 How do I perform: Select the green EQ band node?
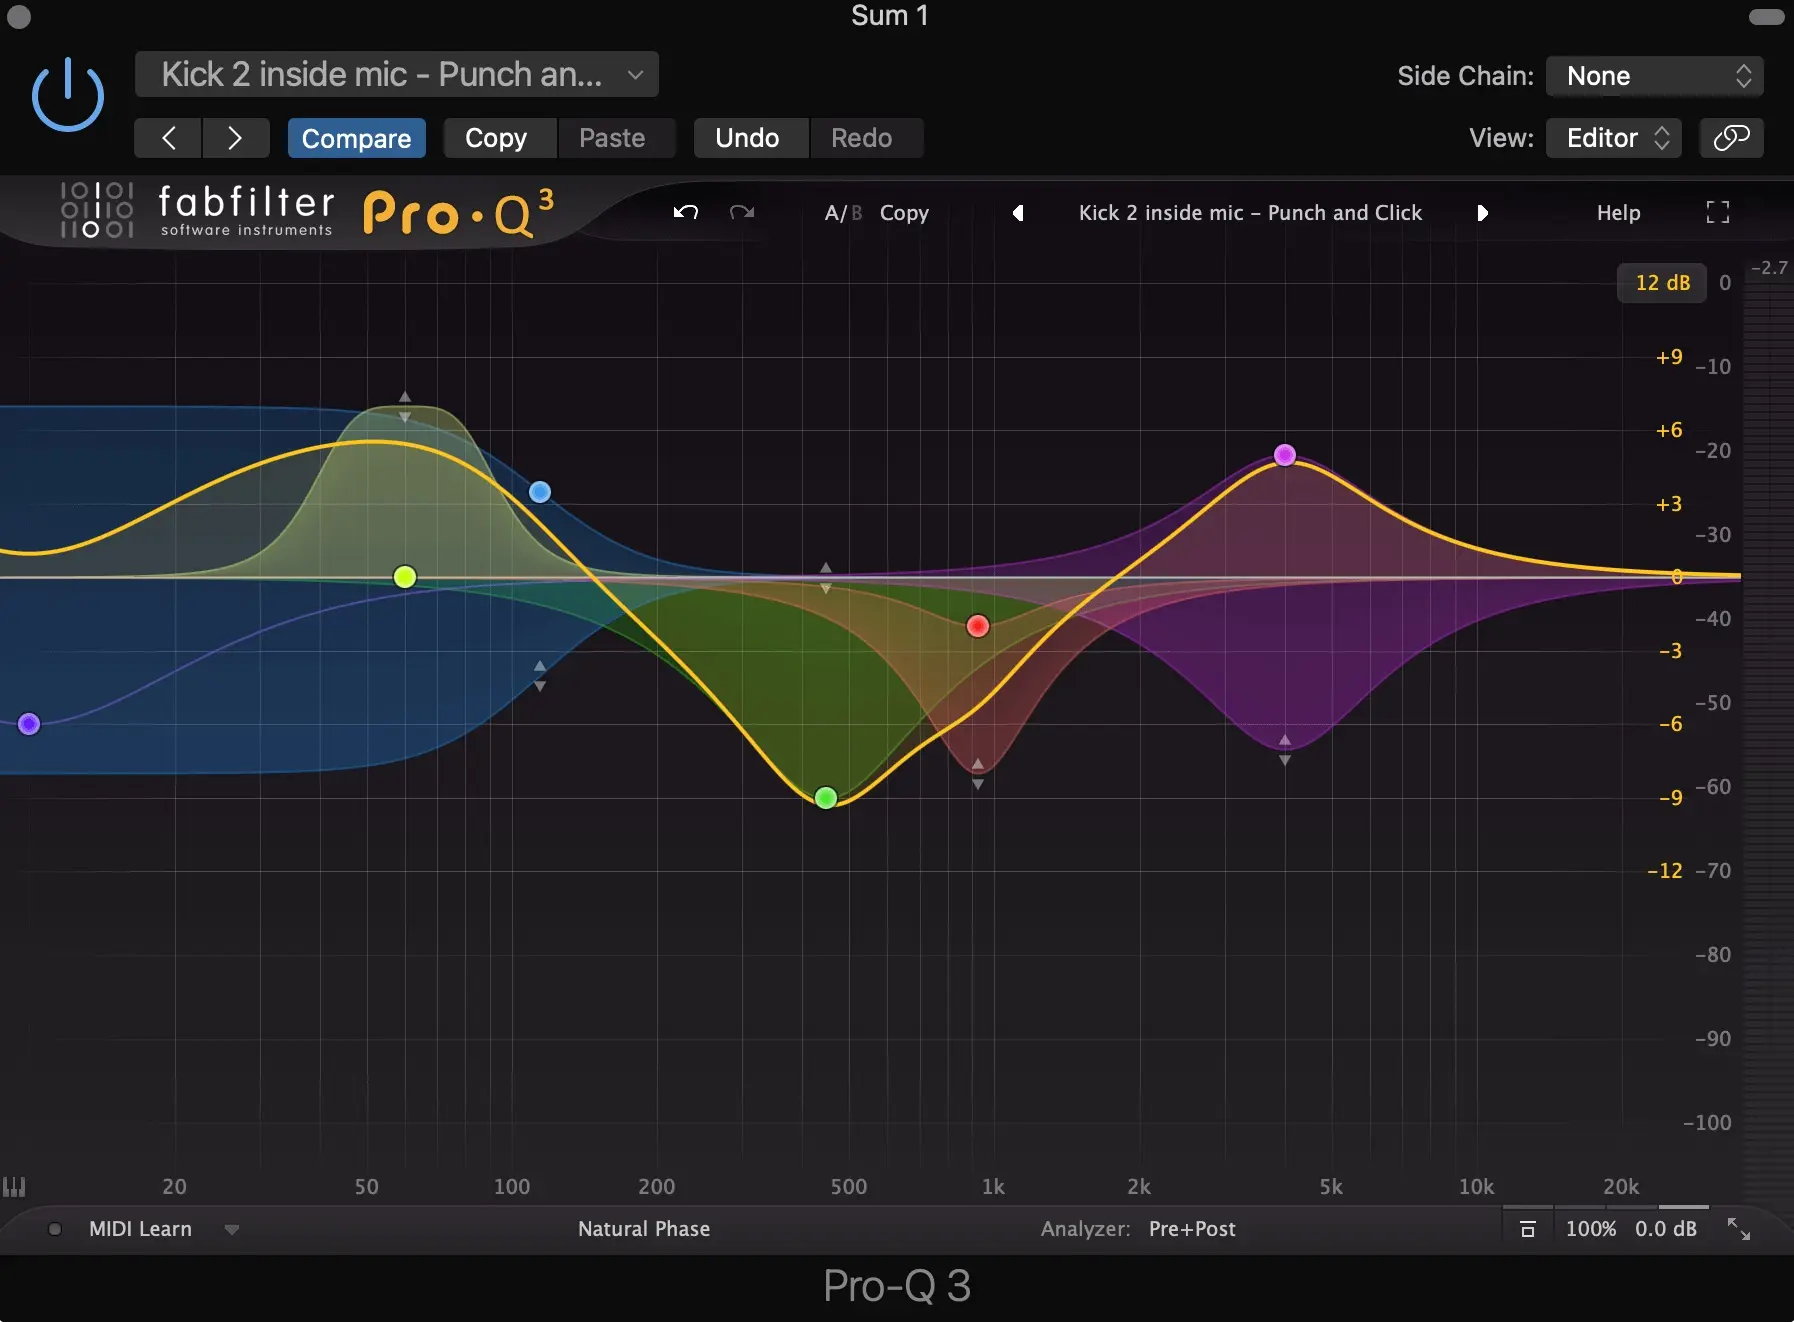[826, 798]
